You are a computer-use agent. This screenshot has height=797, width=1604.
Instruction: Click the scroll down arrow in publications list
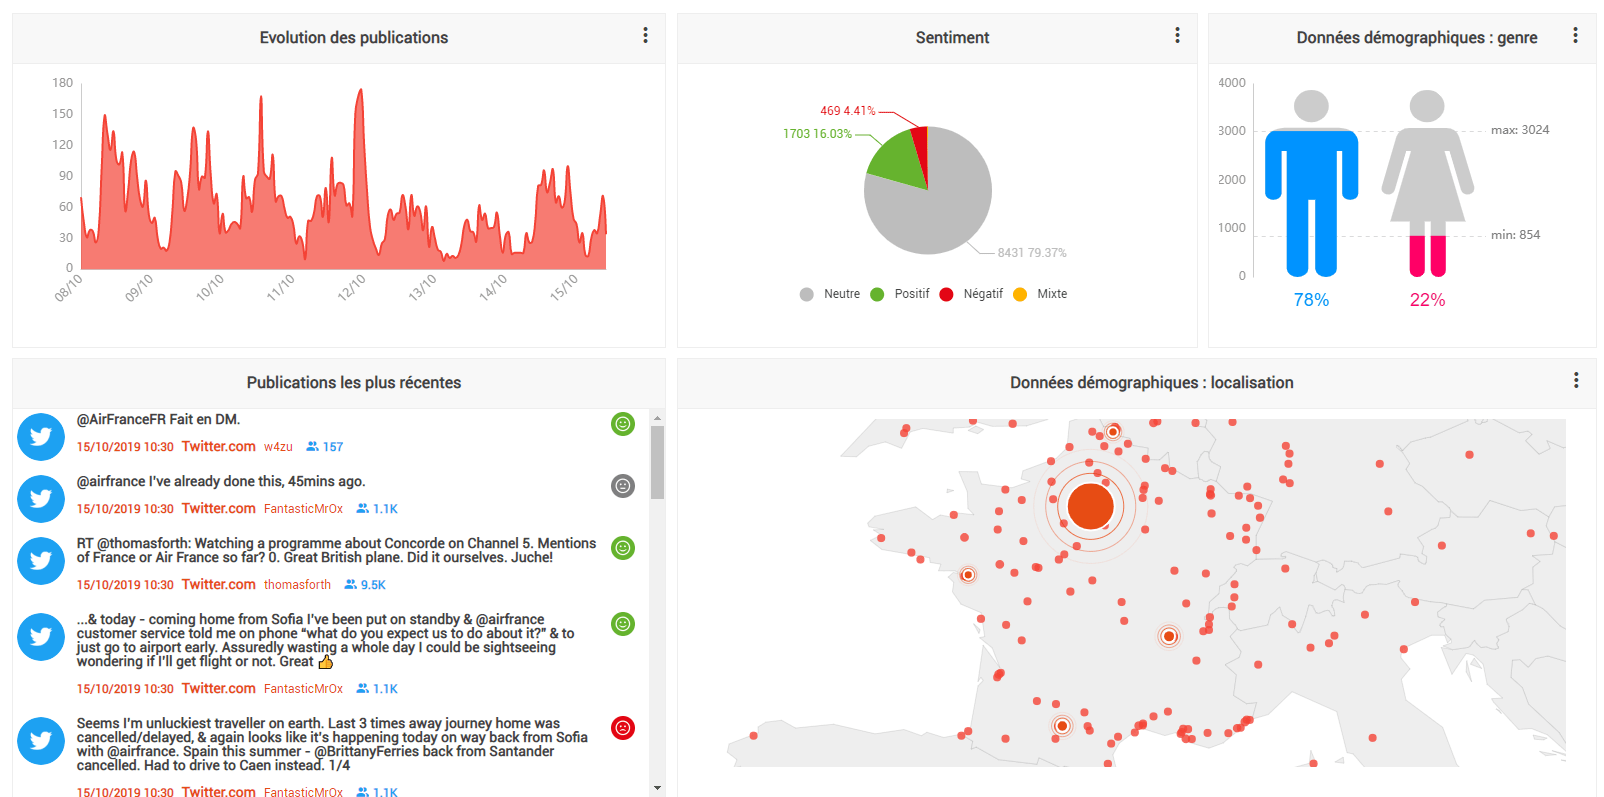tap(657, 788)
